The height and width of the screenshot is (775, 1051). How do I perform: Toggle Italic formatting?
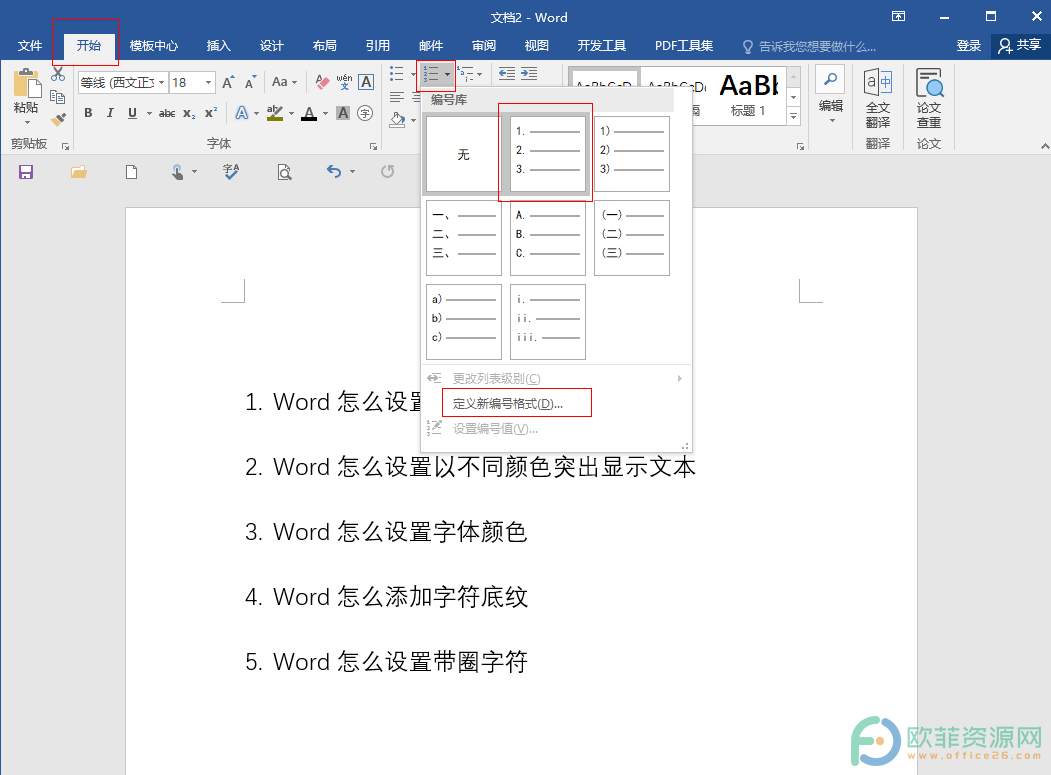pos(110,113)
